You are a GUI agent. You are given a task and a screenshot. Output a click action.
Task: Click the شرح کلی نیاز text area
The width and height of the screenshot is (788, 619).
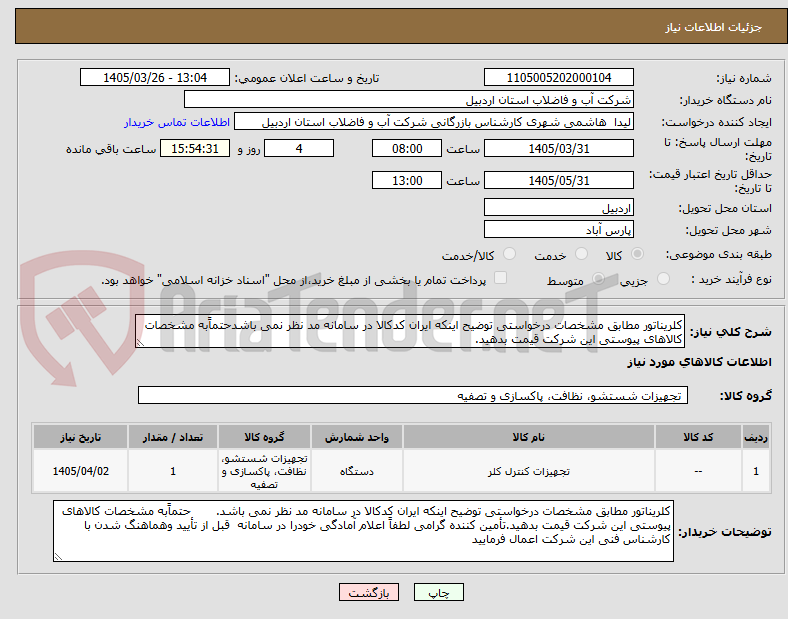[x=410, y=332]
